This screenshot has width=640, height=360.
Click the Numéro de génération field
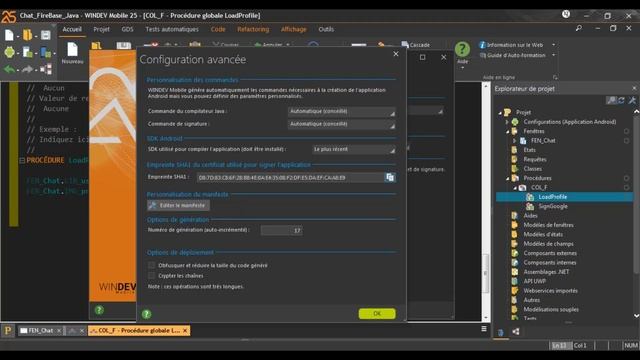pos(282,231)
